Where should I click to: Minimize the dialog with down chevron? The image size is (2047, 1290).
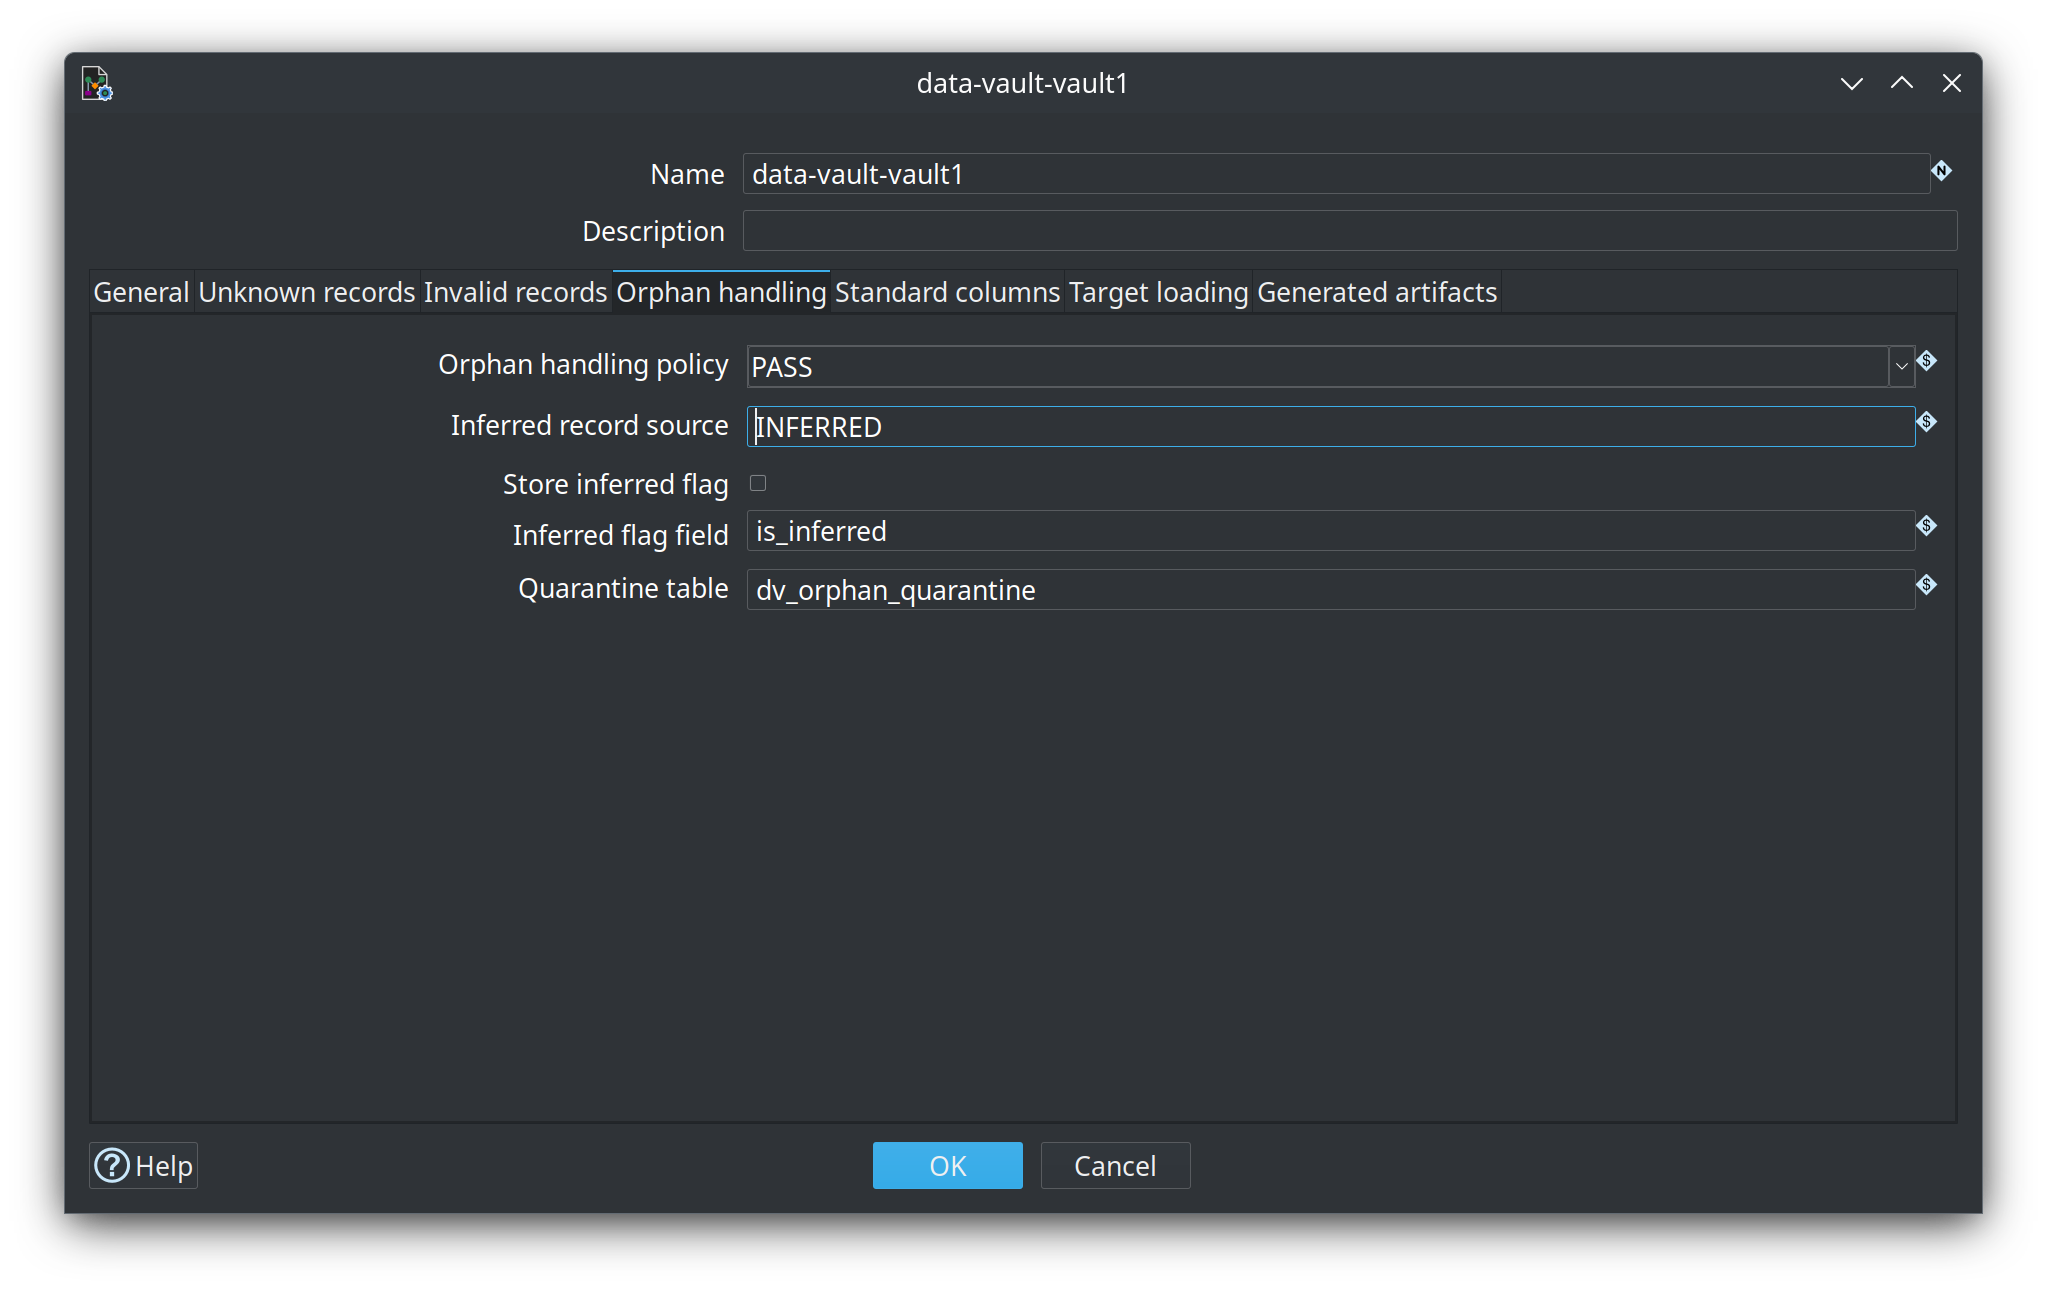[1851, 84]
